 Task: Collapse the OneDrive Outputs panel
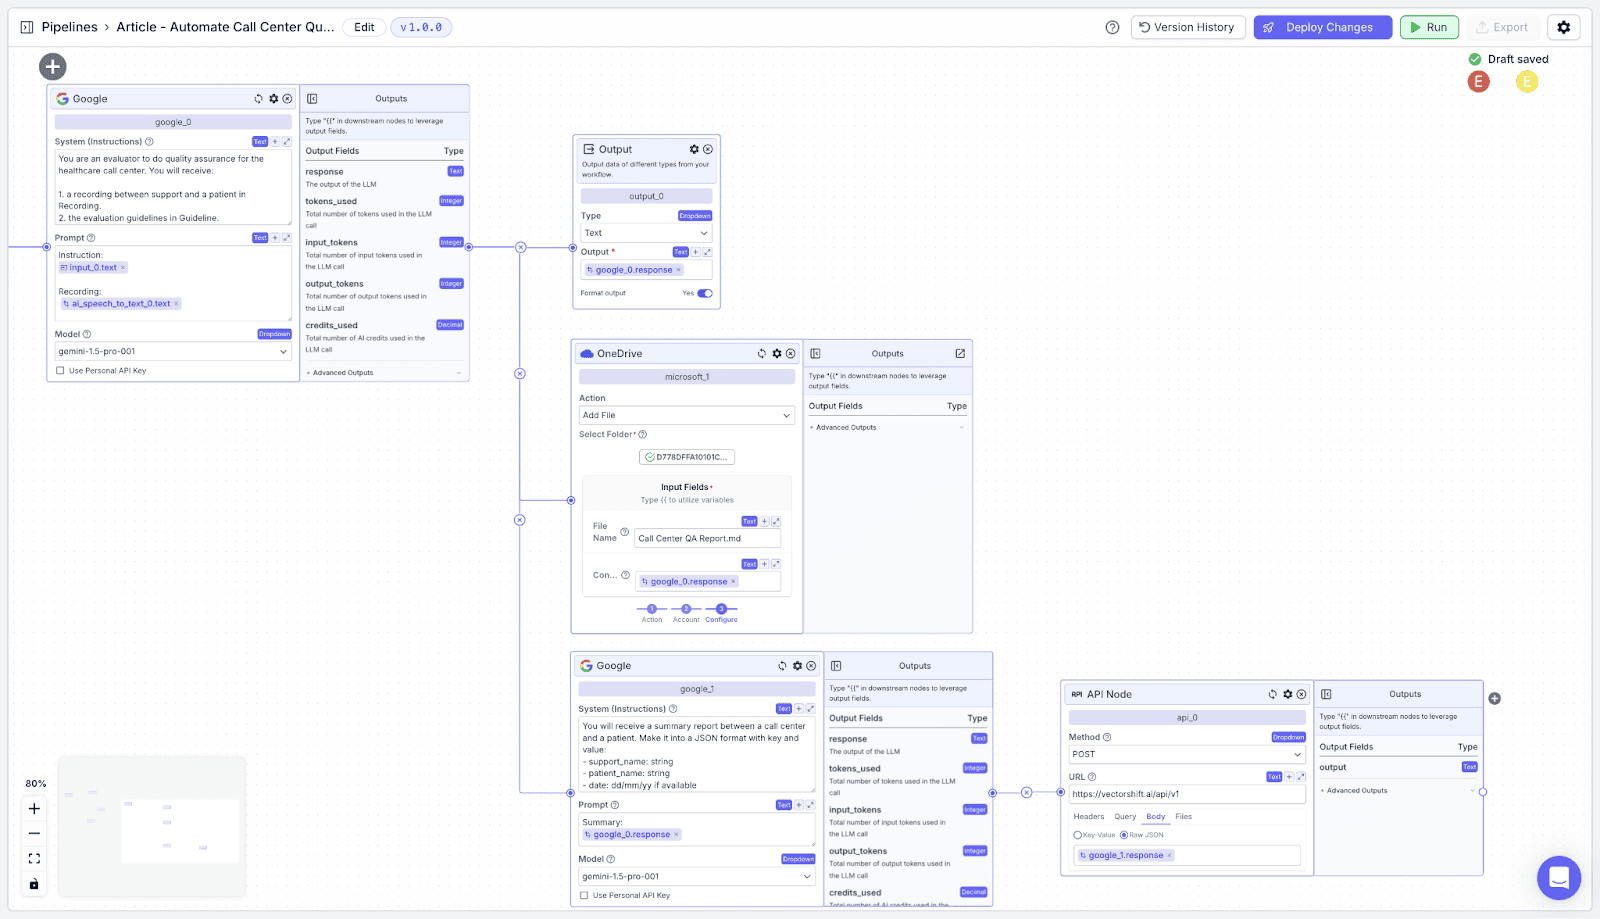(815, 354)
